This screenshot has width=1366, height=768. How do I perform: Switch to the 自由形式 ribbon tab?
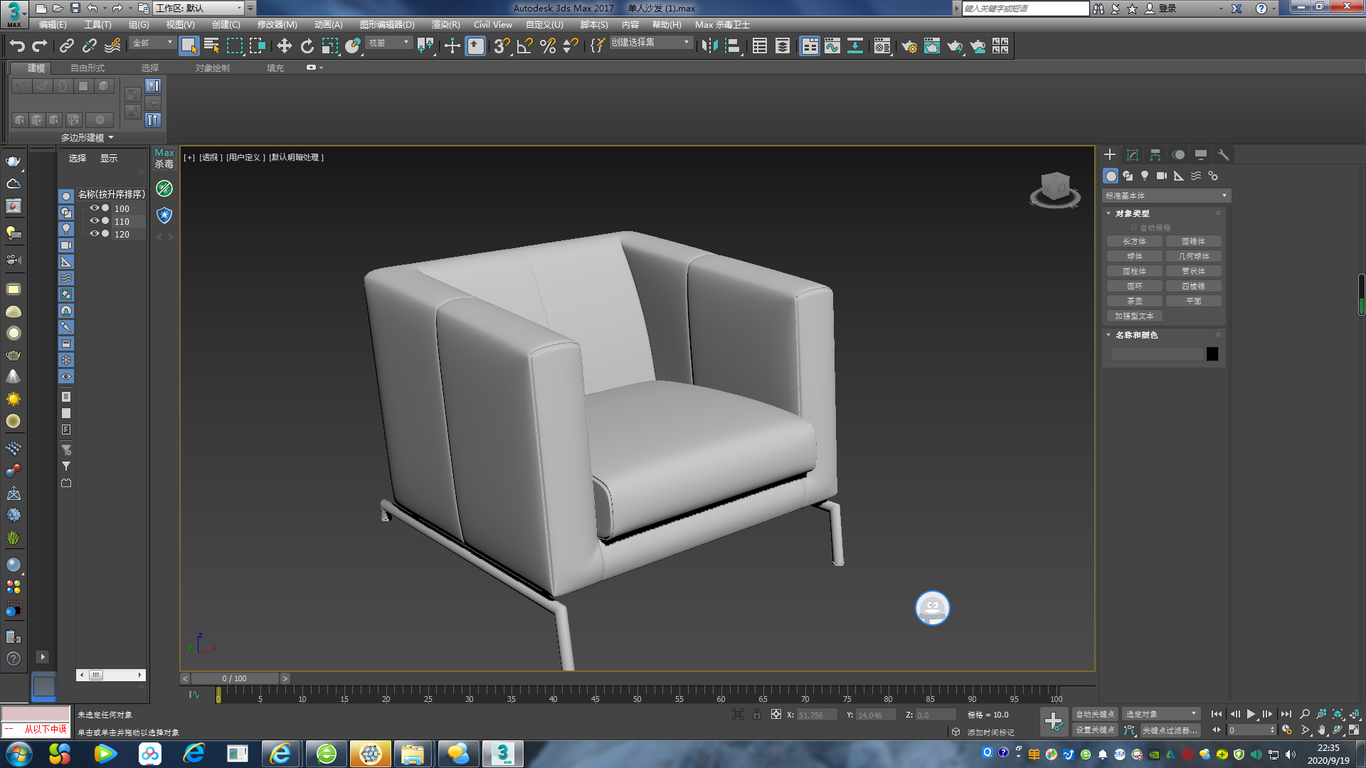coord(87,68)
